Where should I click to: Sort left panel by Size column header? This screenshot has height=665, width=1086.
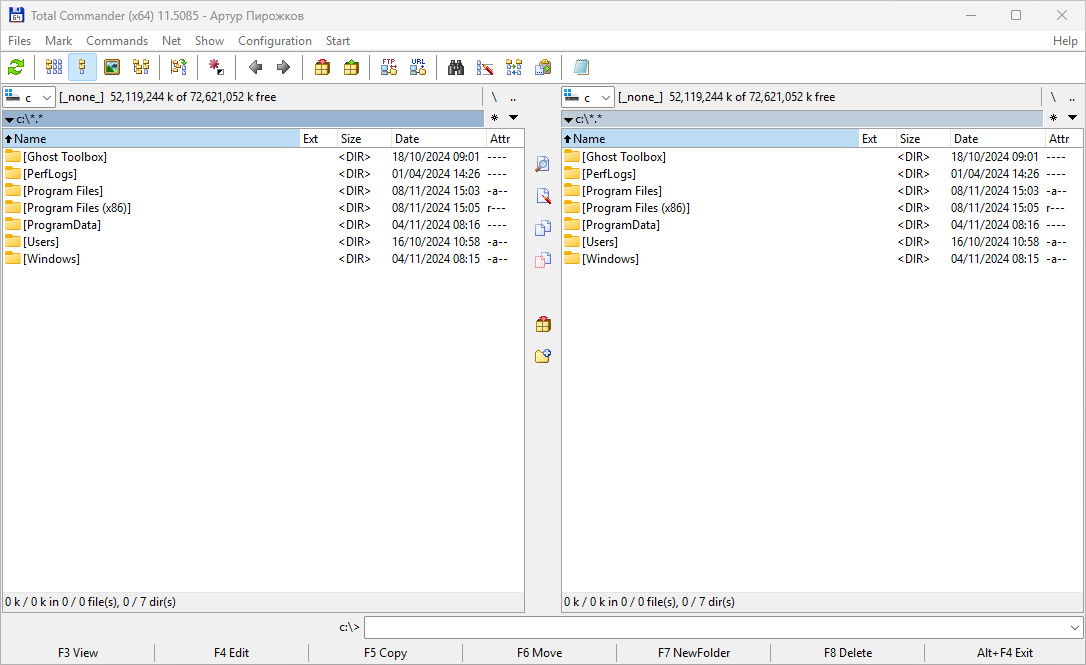364,139
